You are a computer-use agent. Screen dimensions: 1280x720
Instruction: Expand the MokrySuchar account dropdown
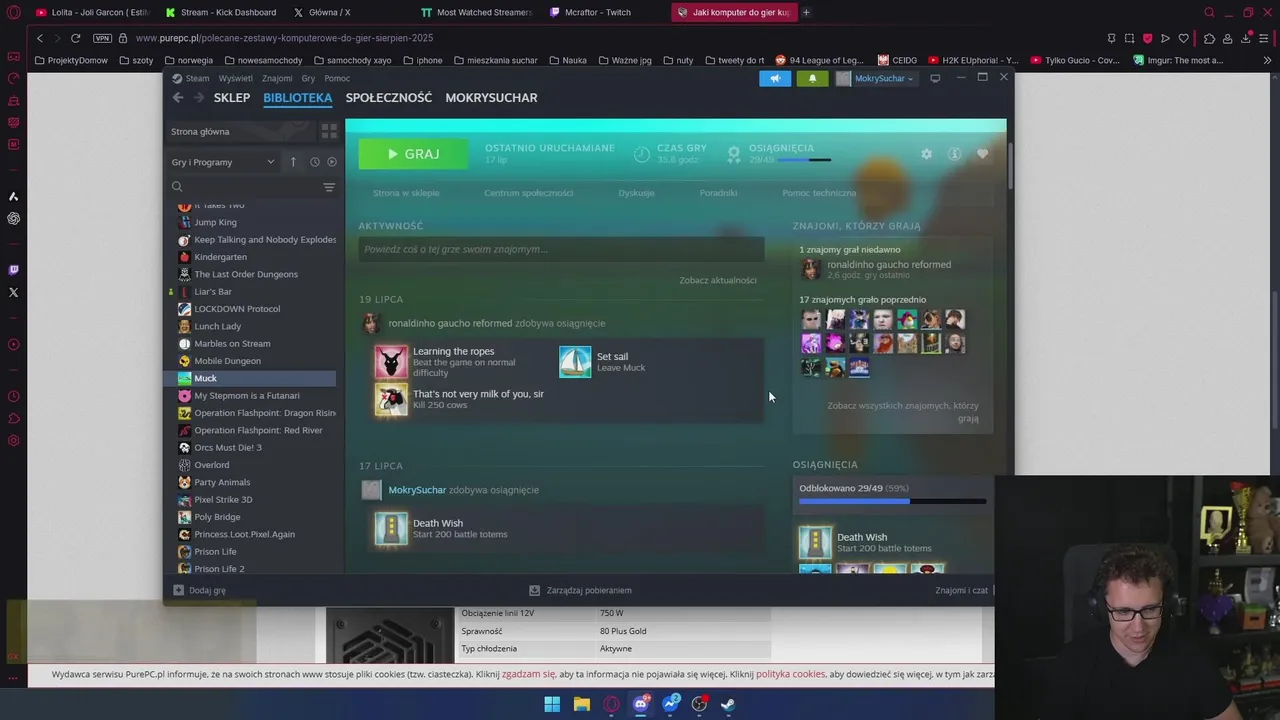(875, 78)
